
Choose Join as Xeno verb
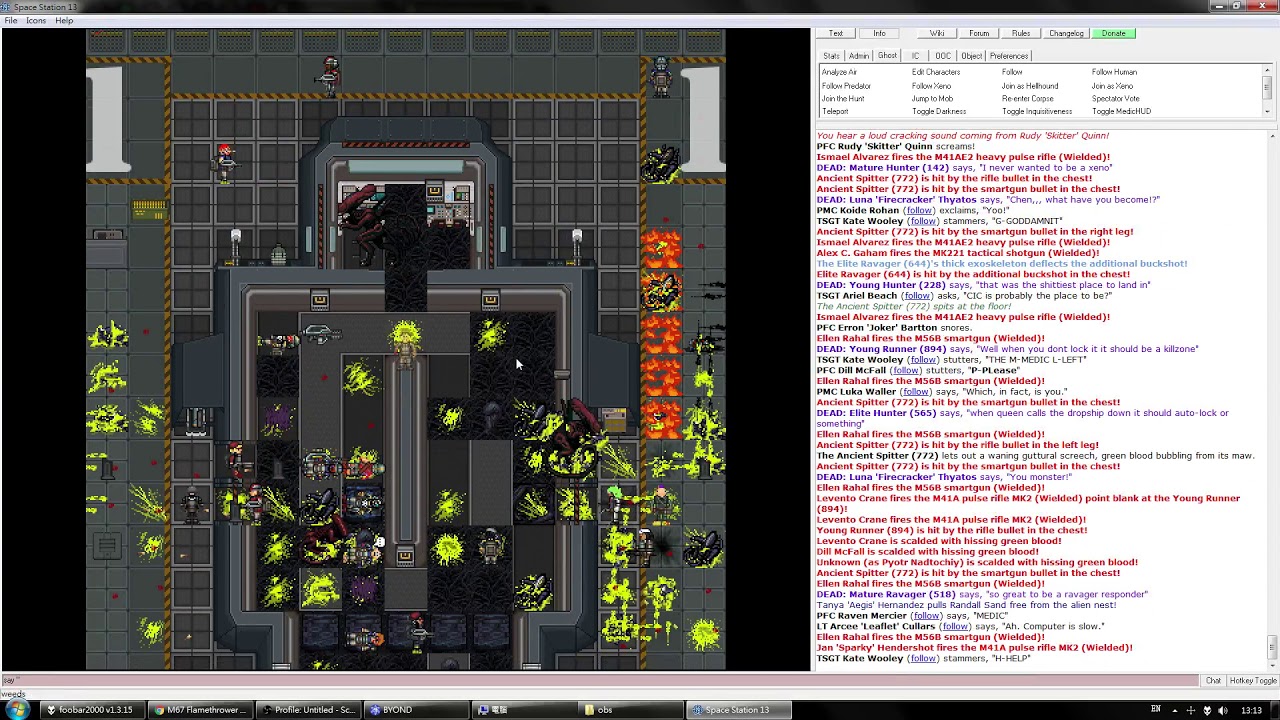[1112, 86]
